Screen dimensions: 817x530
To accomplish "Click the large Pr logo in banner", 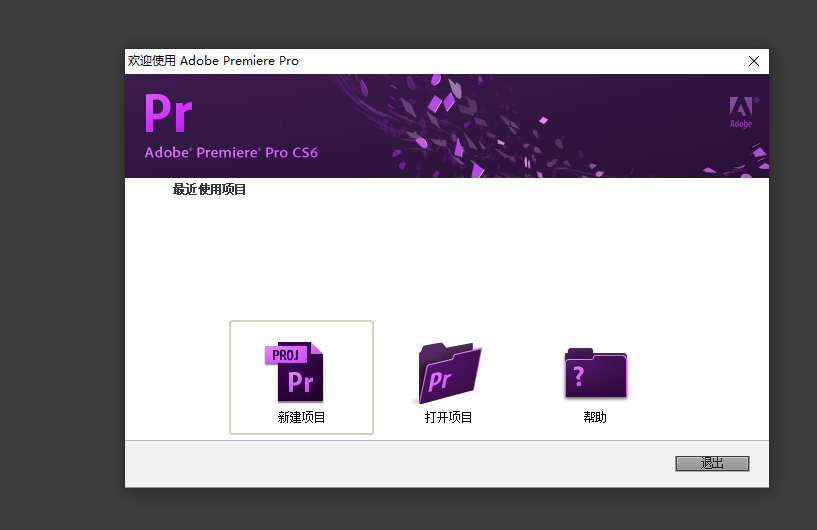I will (x=168, y=113).
